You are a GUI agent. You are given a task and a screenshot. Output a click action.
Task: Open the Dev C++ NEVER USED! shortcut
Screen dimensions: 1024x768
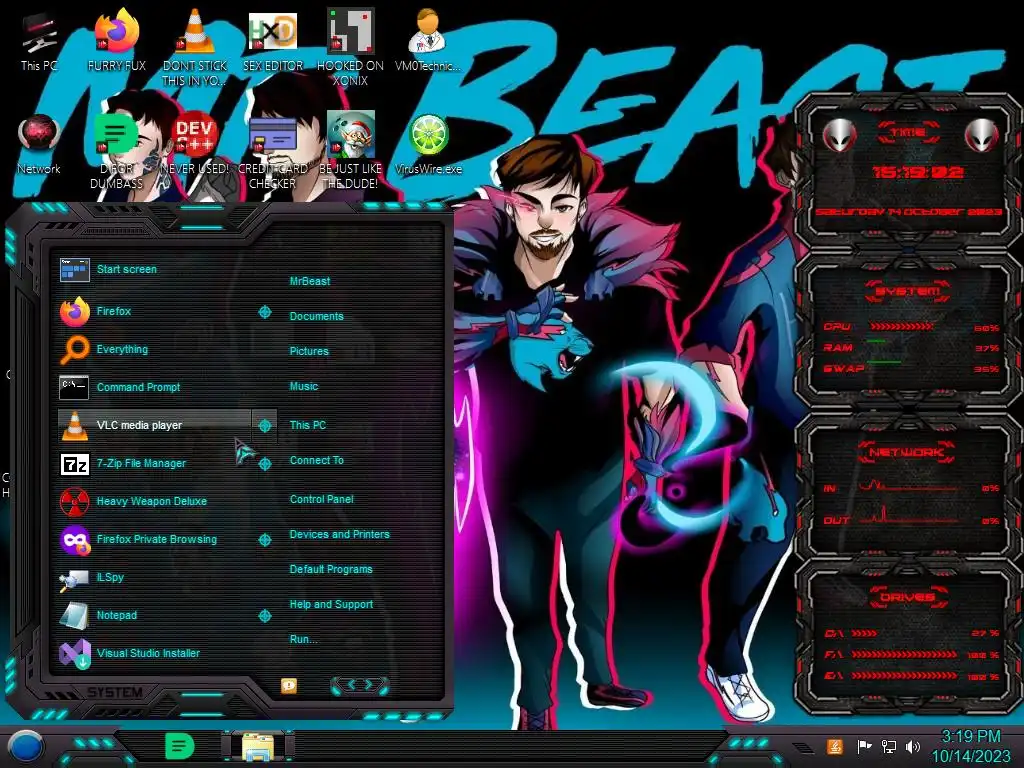point(194,145)
